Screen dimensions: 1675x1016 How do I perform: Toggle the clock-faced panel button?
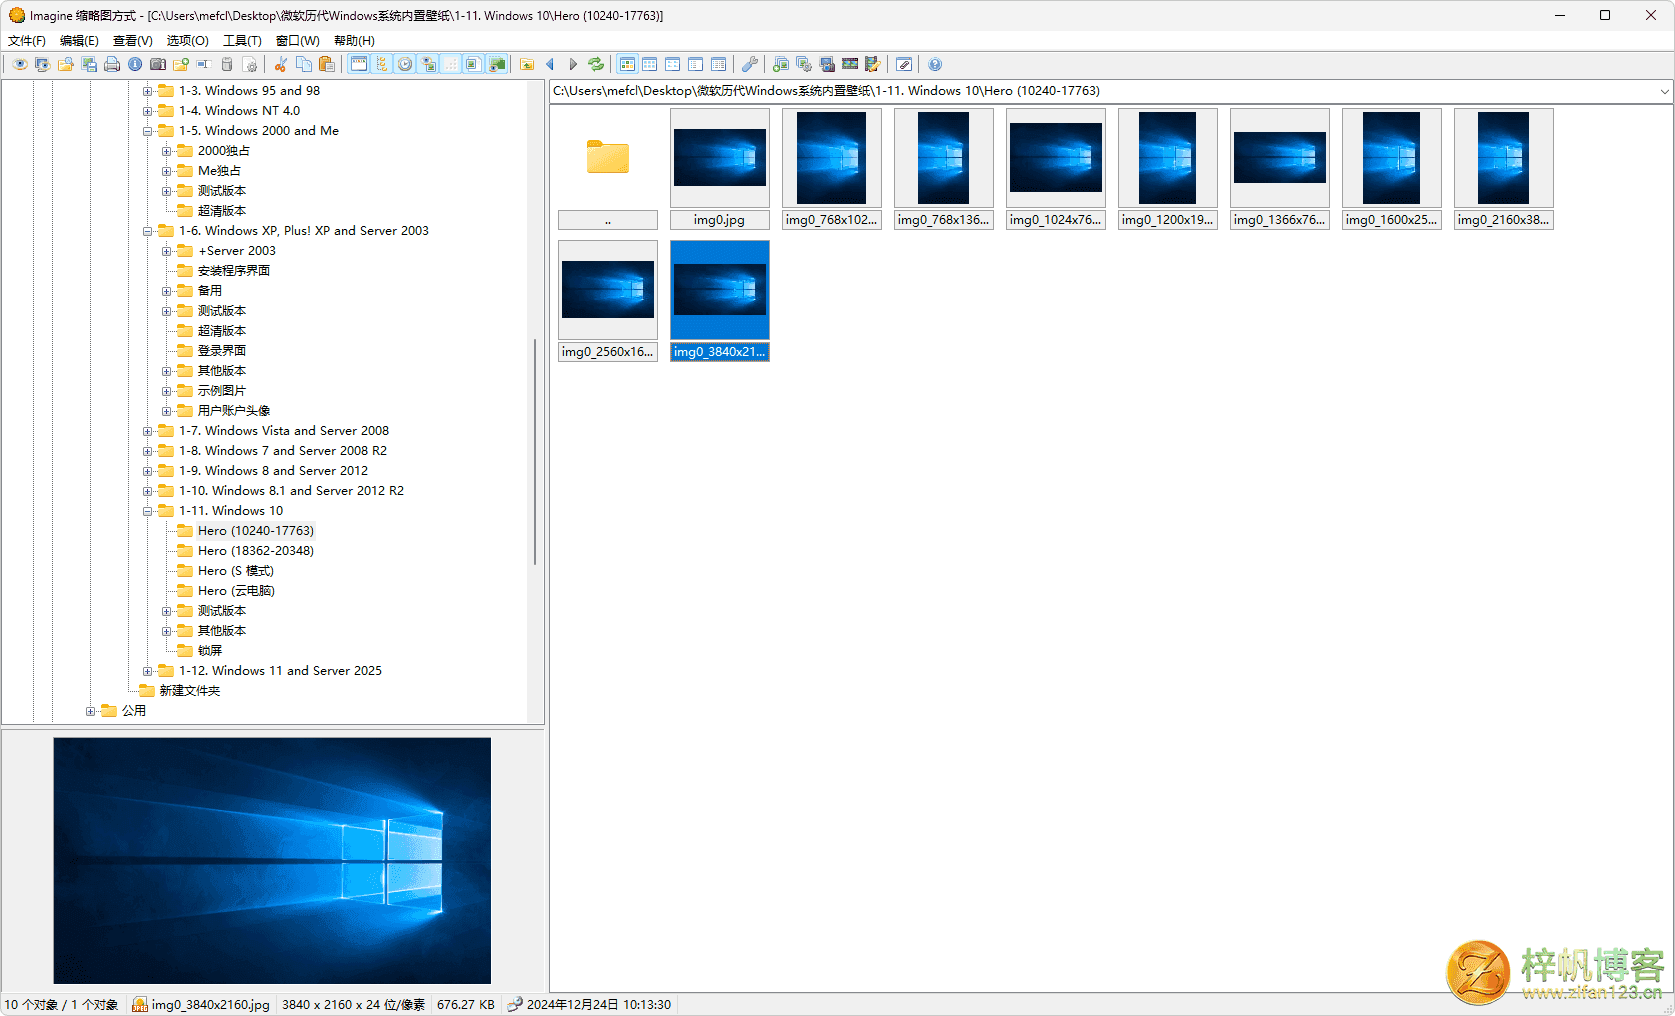[404, 64]
